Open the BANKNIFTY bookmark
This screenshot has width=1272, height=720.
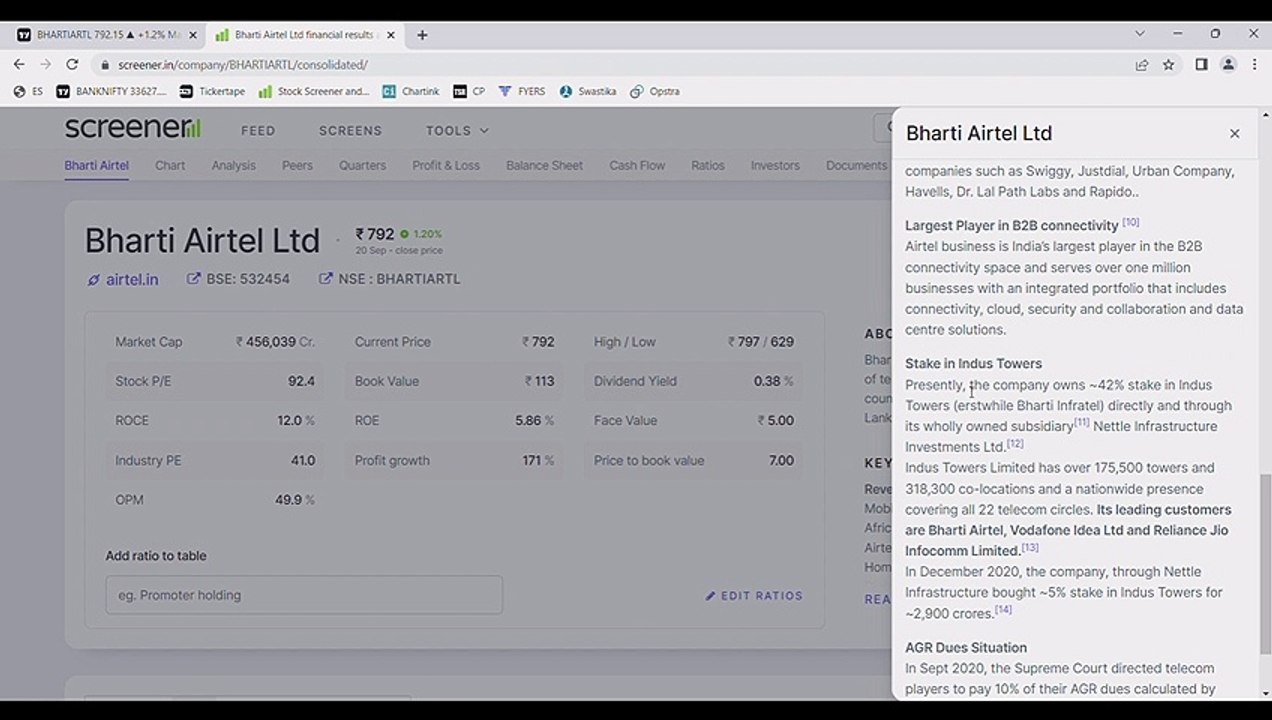click(112, 91)
